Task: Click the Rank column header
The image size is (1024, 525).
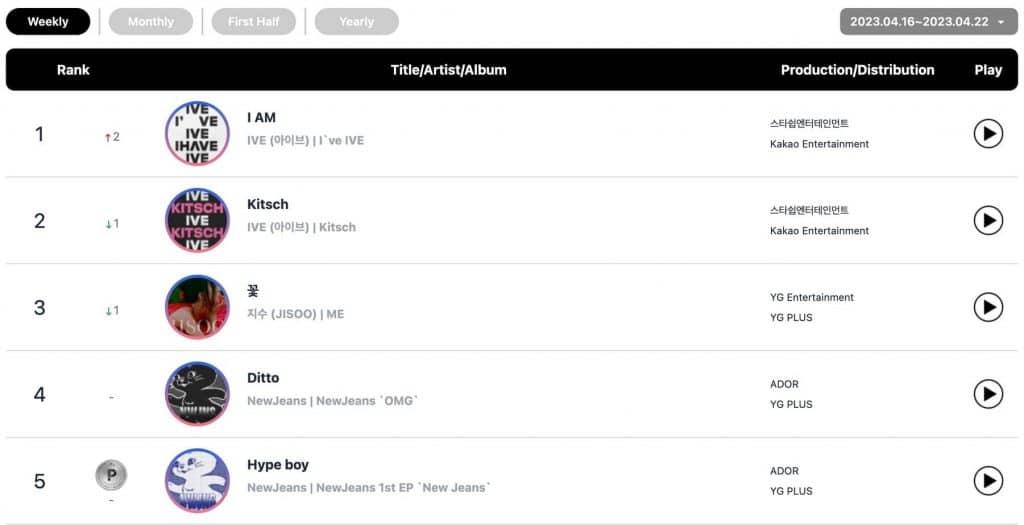Action: click(x=73, y=70)
